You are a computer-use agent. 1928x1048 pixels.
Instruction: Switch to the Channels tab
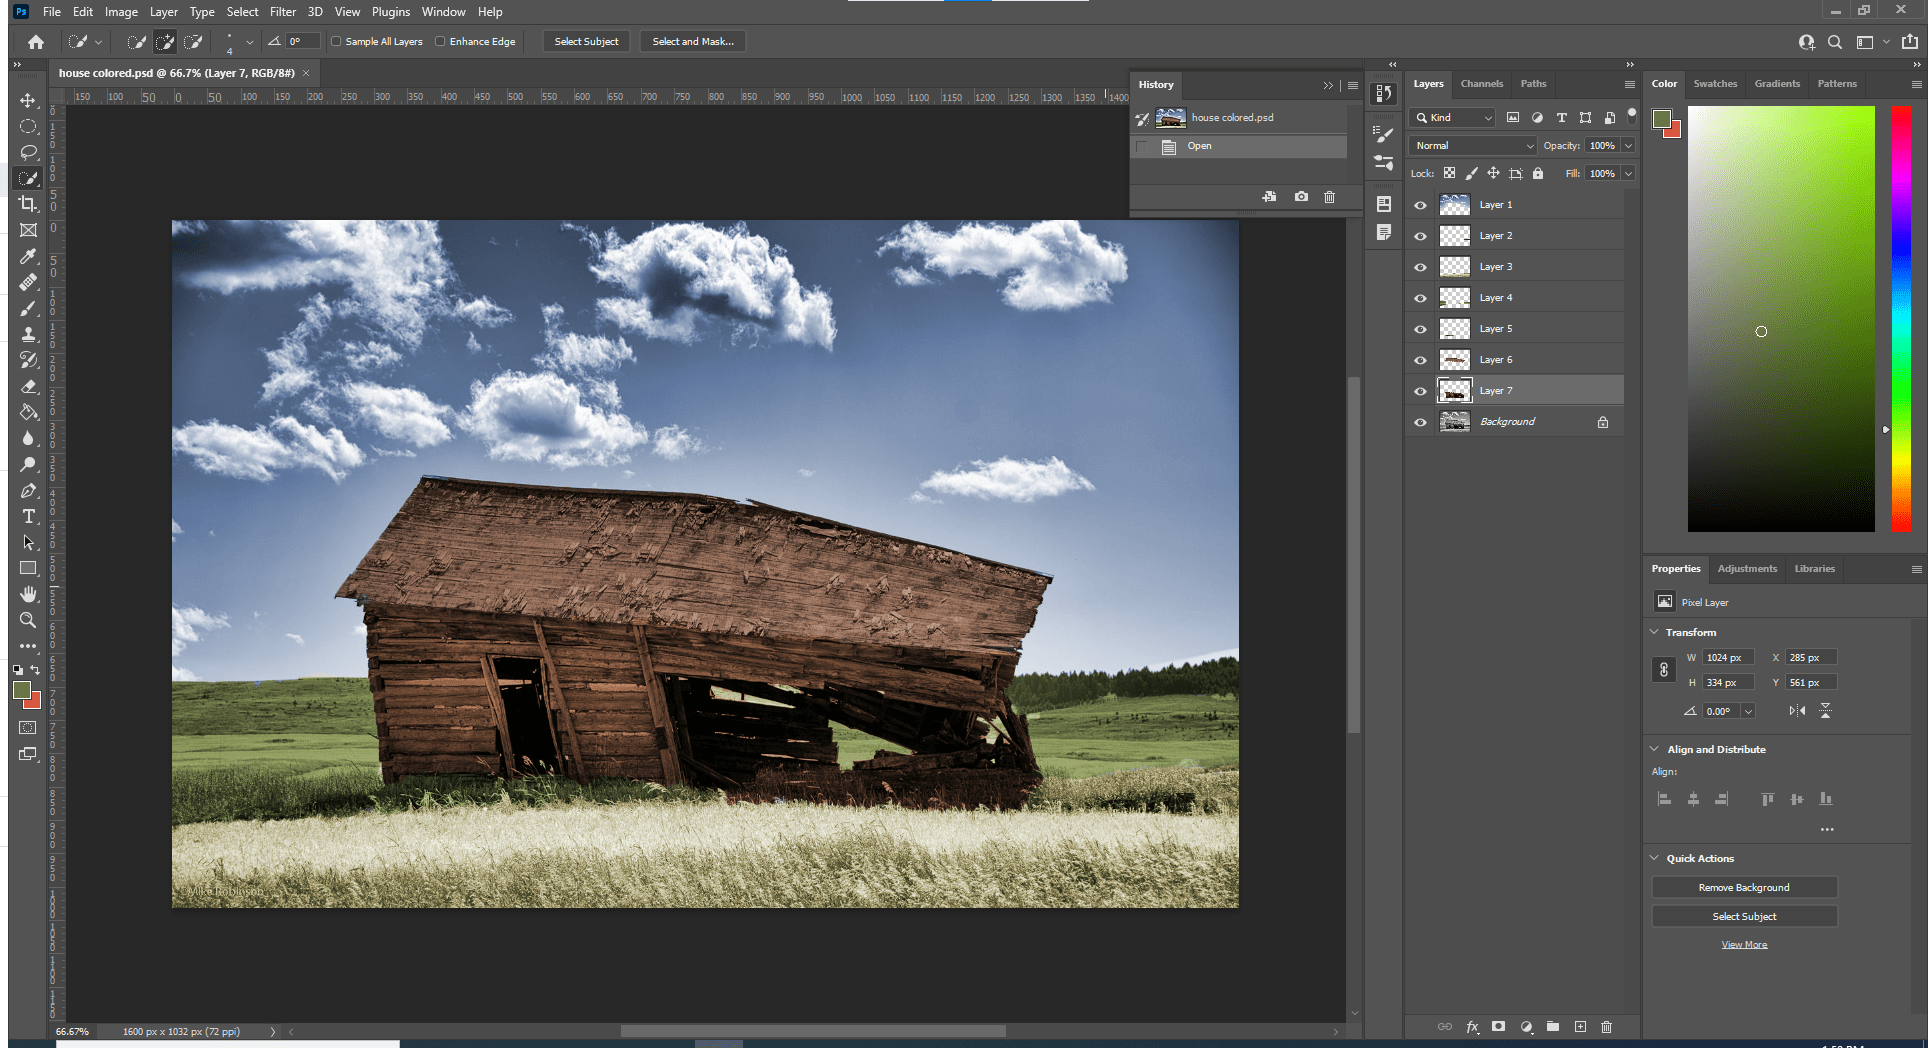tap(1482, 84)
